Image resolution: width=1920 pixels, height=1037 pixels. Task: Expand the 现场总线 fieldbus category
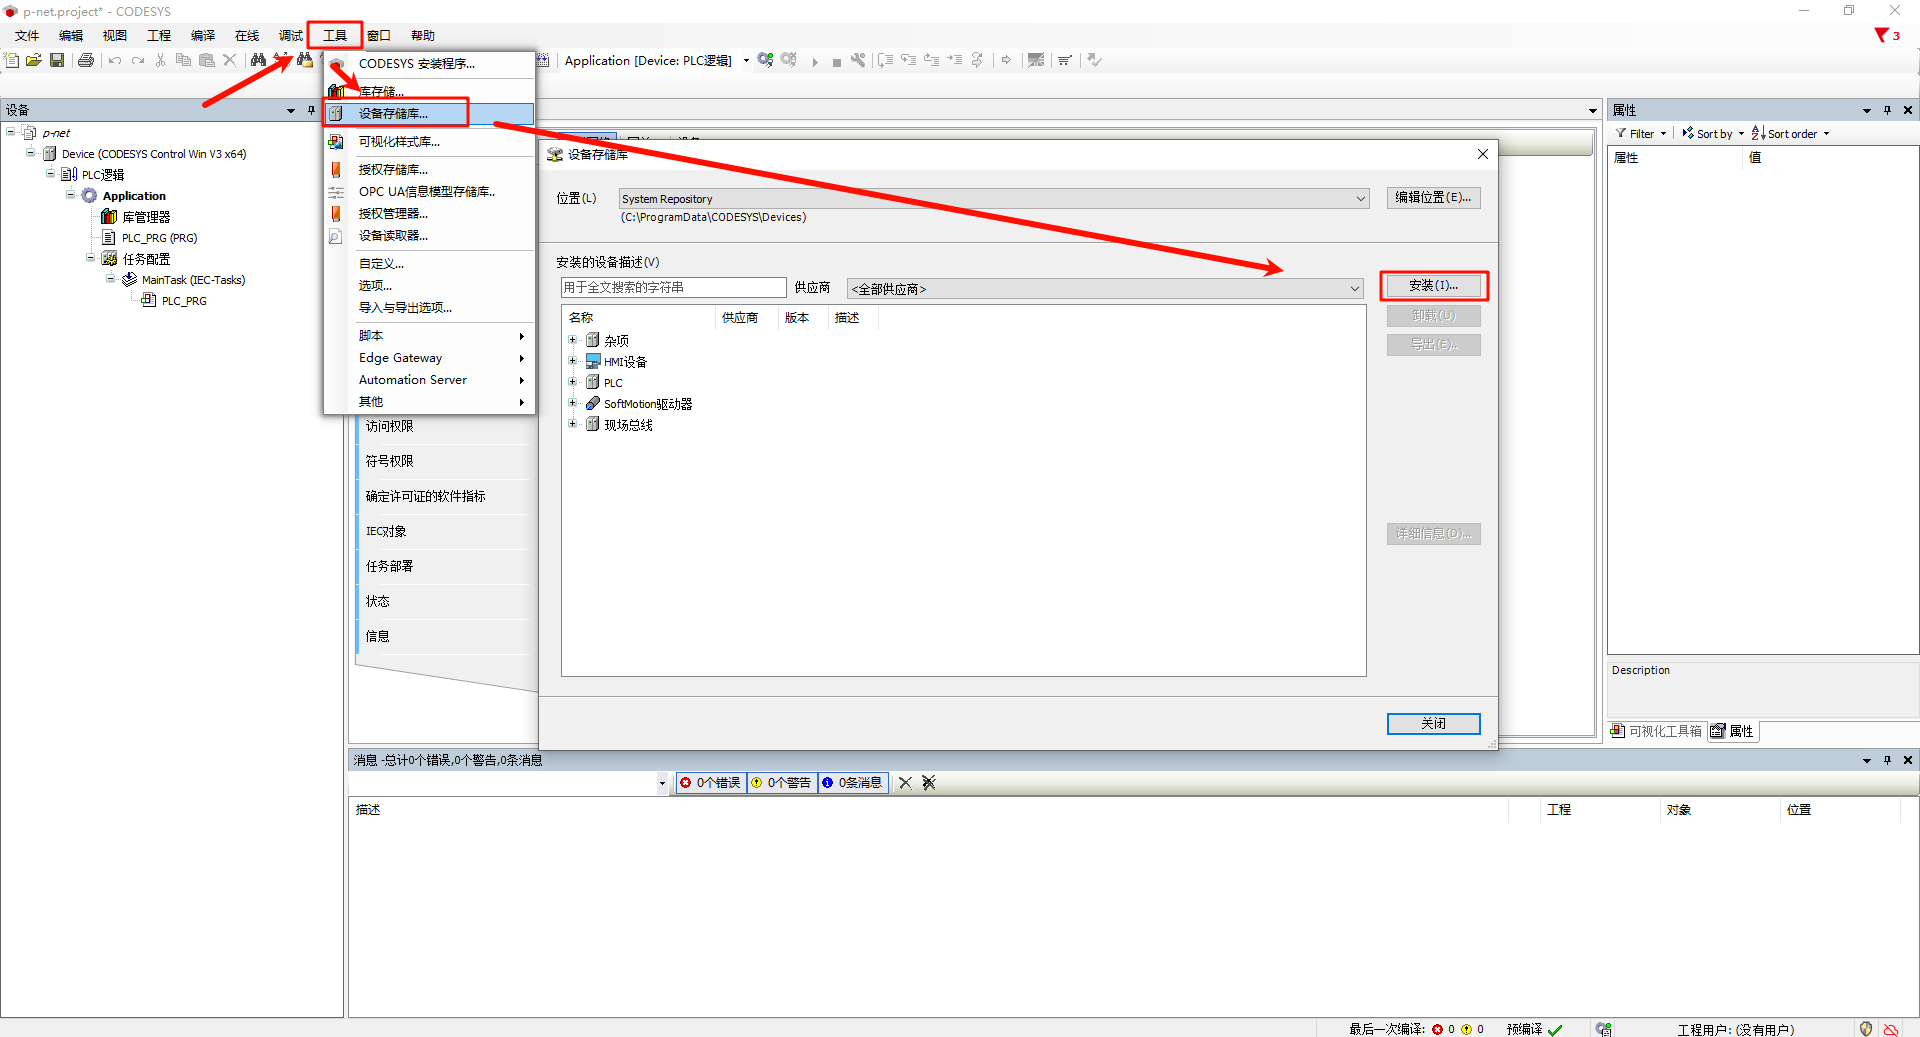pyautogui.click(x=573, y=424)
